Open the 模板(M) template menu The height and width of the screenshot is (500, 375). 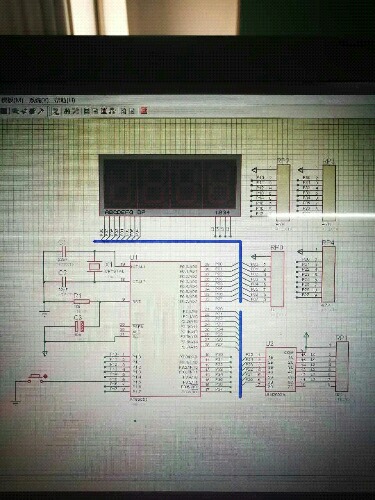click(11, 100)
